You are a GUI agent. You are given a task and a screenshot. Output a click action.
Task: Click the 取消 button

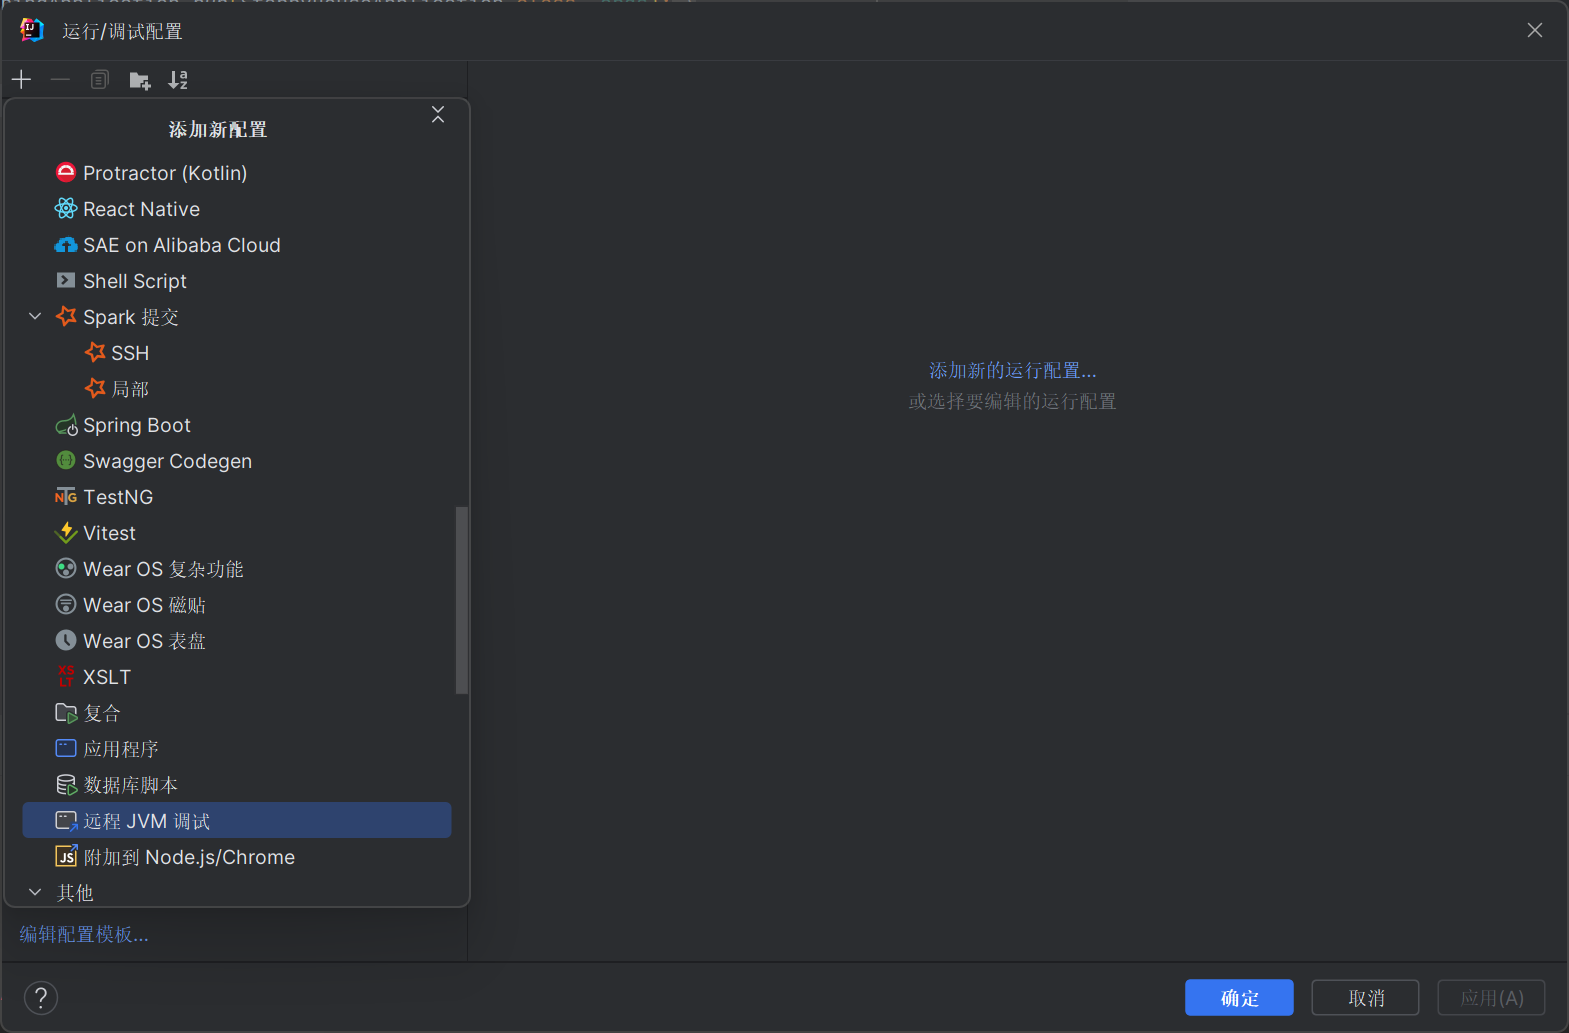1365,998
